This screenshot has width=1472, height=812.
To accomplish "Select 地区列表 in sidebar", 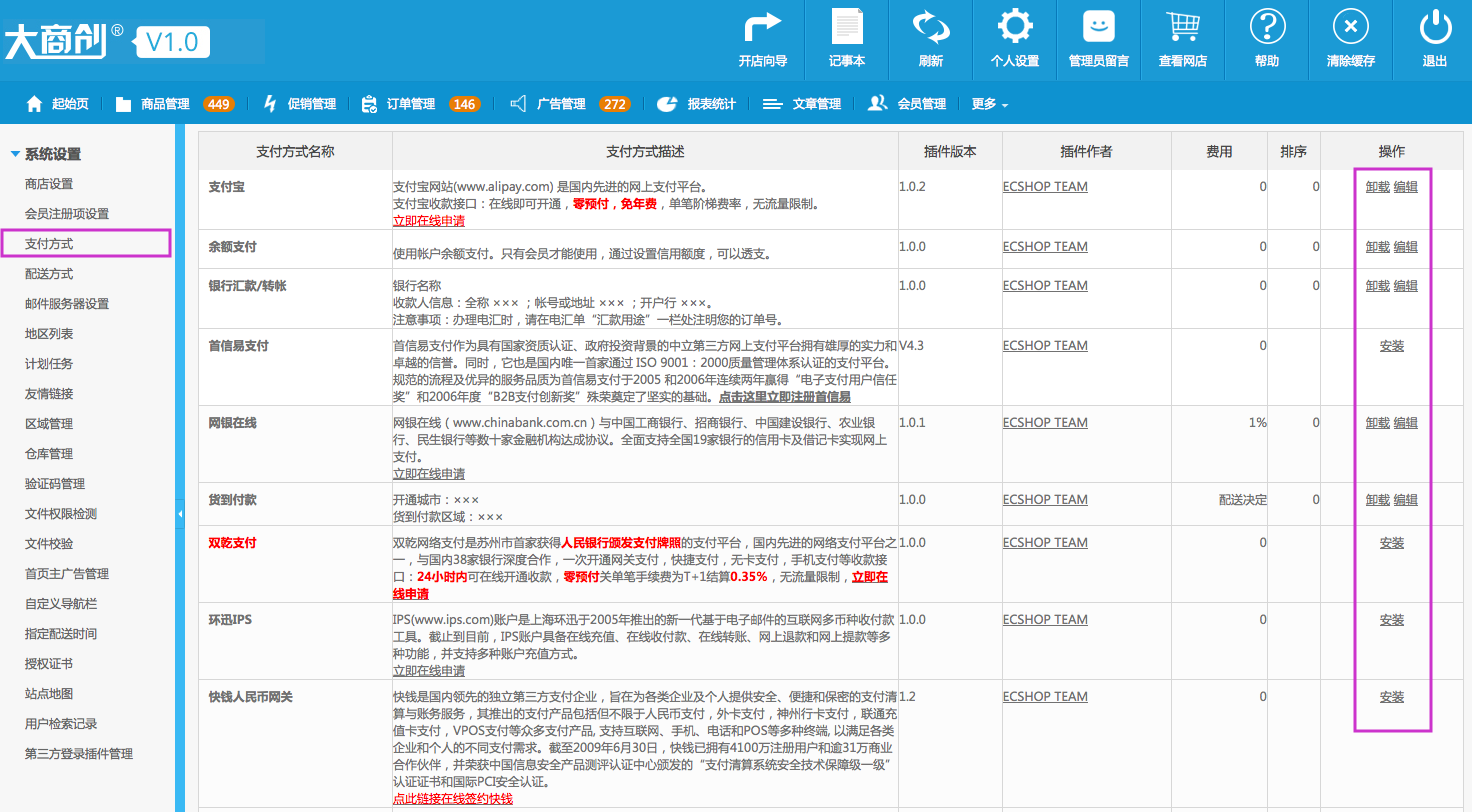I will pos(49,334).
